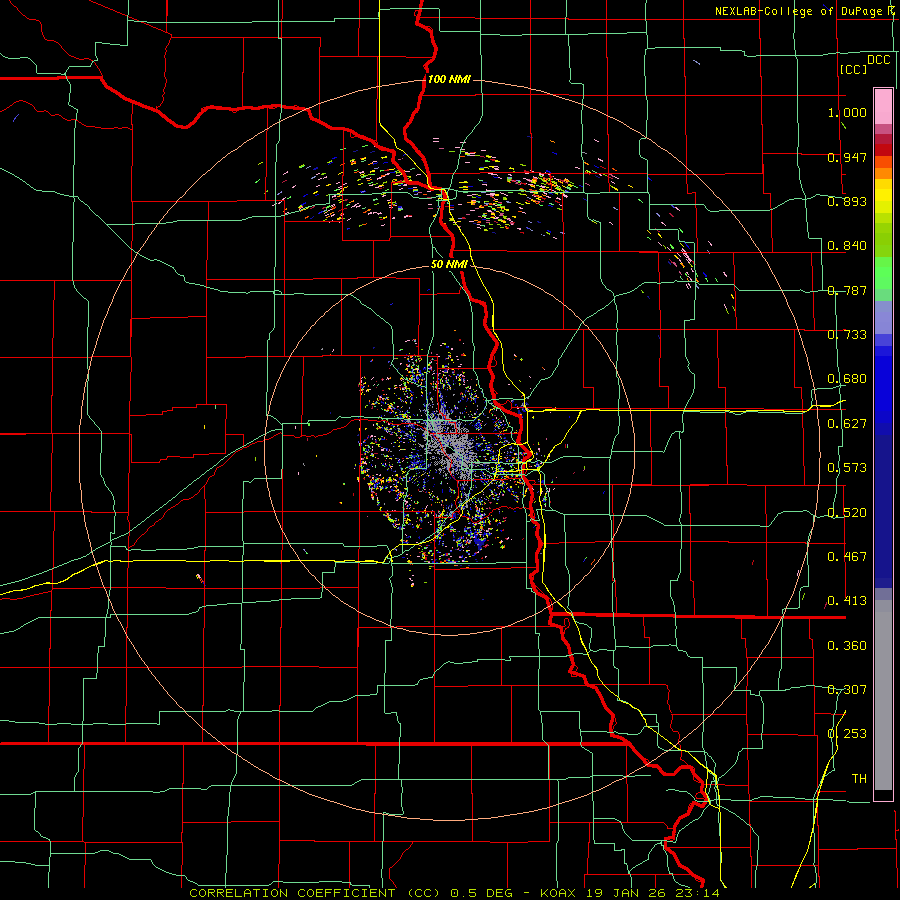Click the 0.893 color scale value
The height and width of the screenshot is (900, 900).
coord(847,201)
